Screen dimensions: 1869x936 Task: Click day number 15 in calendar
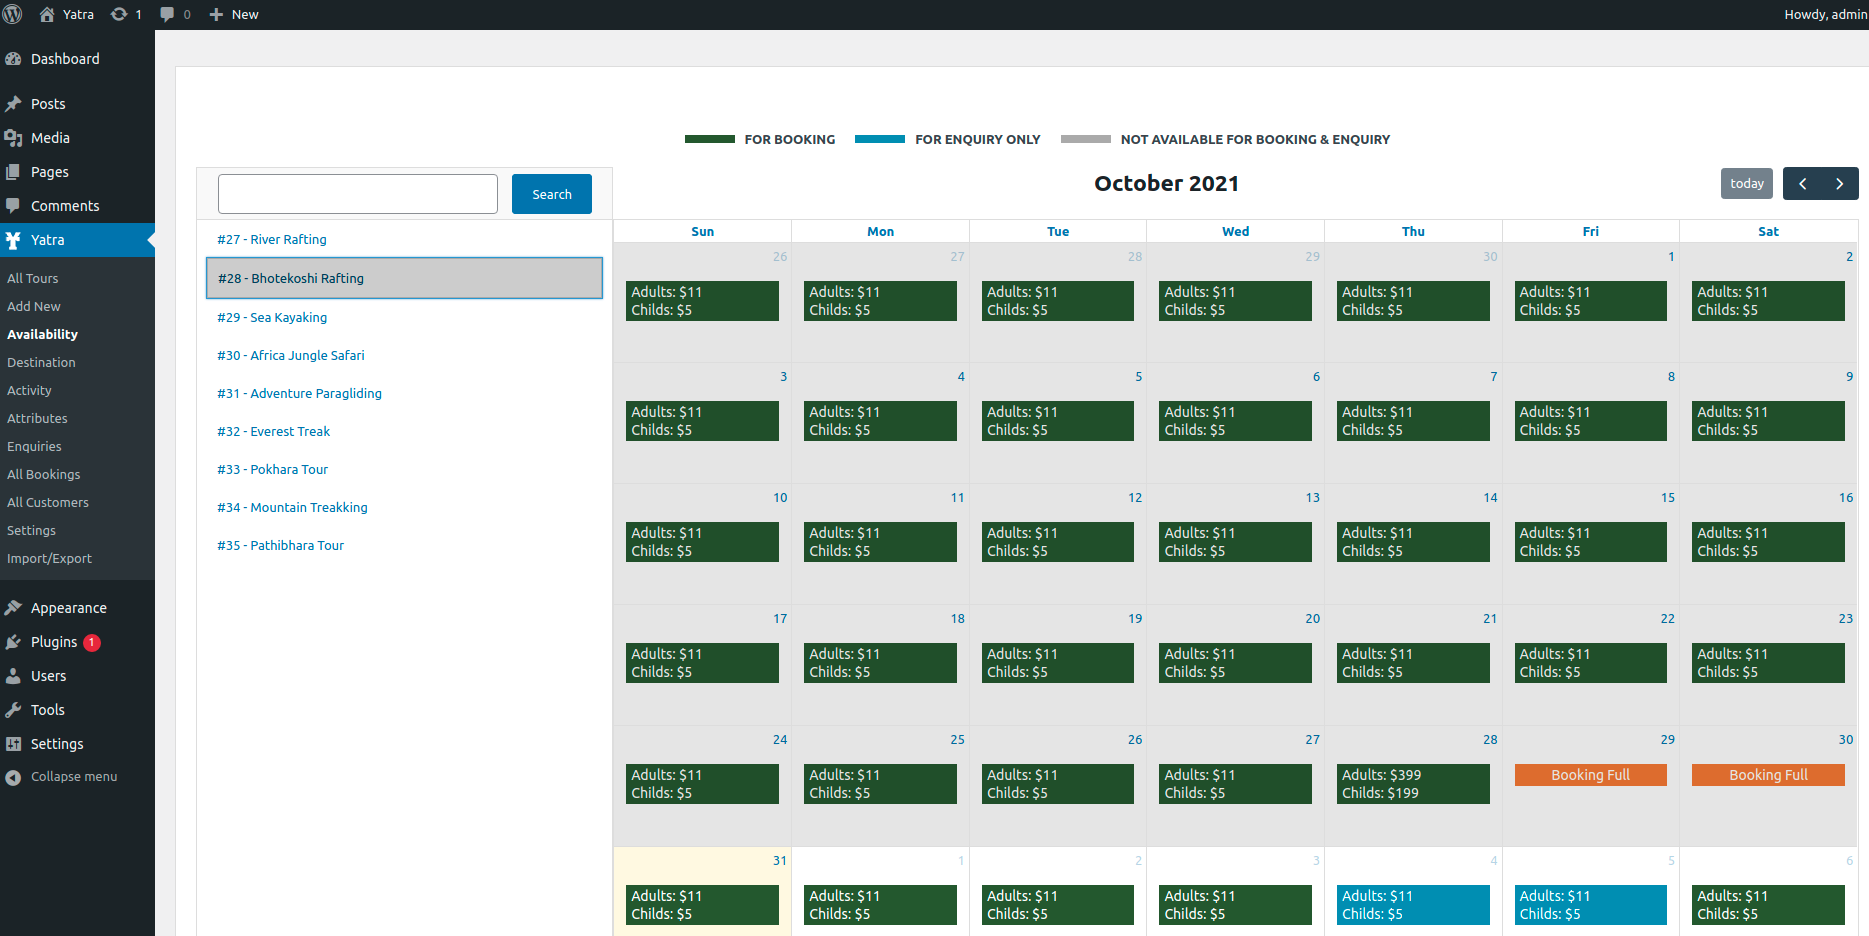pos(1667,498)
